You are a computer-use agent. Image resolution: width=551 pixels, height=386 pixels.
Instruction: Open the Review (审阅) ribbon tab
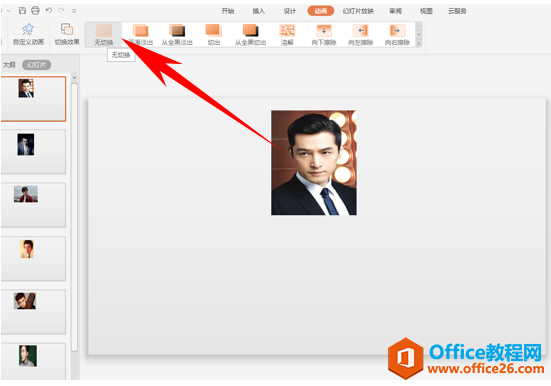coord(395,11)
